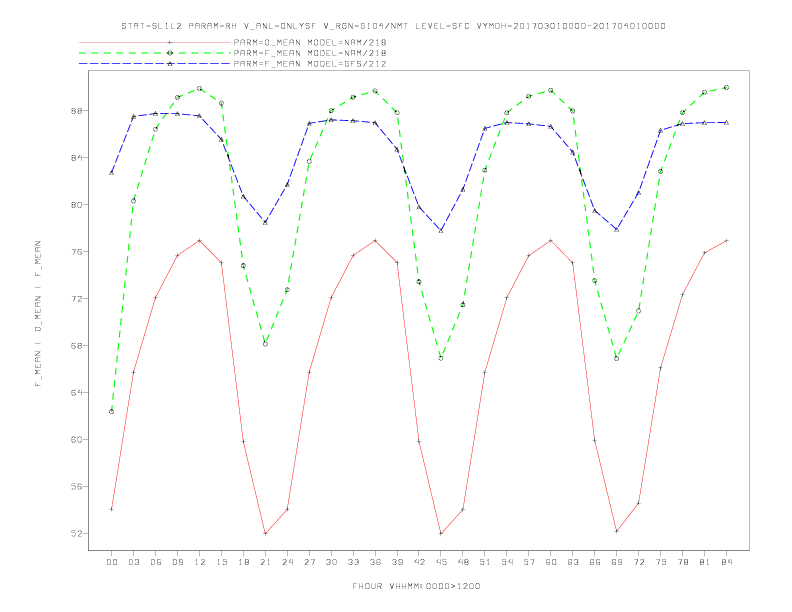Click x-axis forecast hour label 69

click(617, 562)
